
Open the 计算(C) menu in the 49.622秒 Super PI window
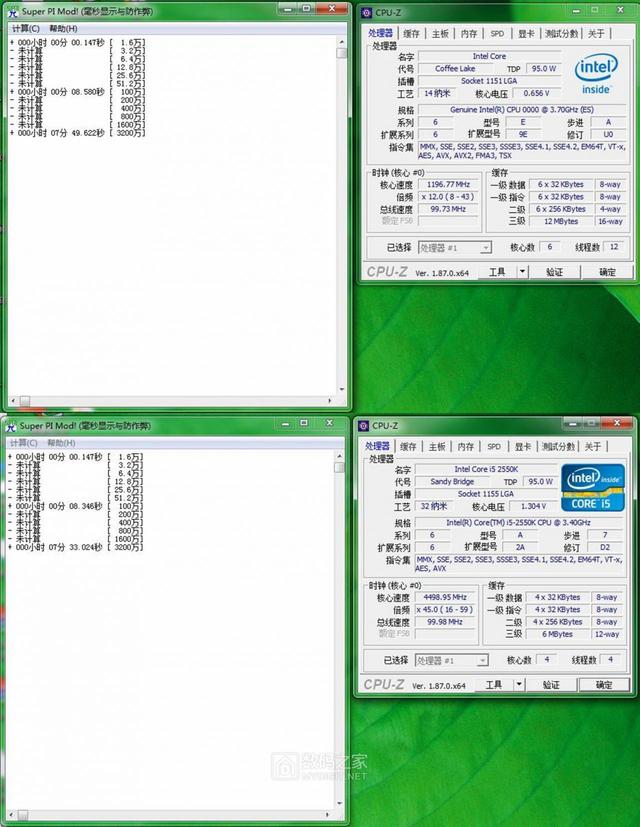click(26, 28)
